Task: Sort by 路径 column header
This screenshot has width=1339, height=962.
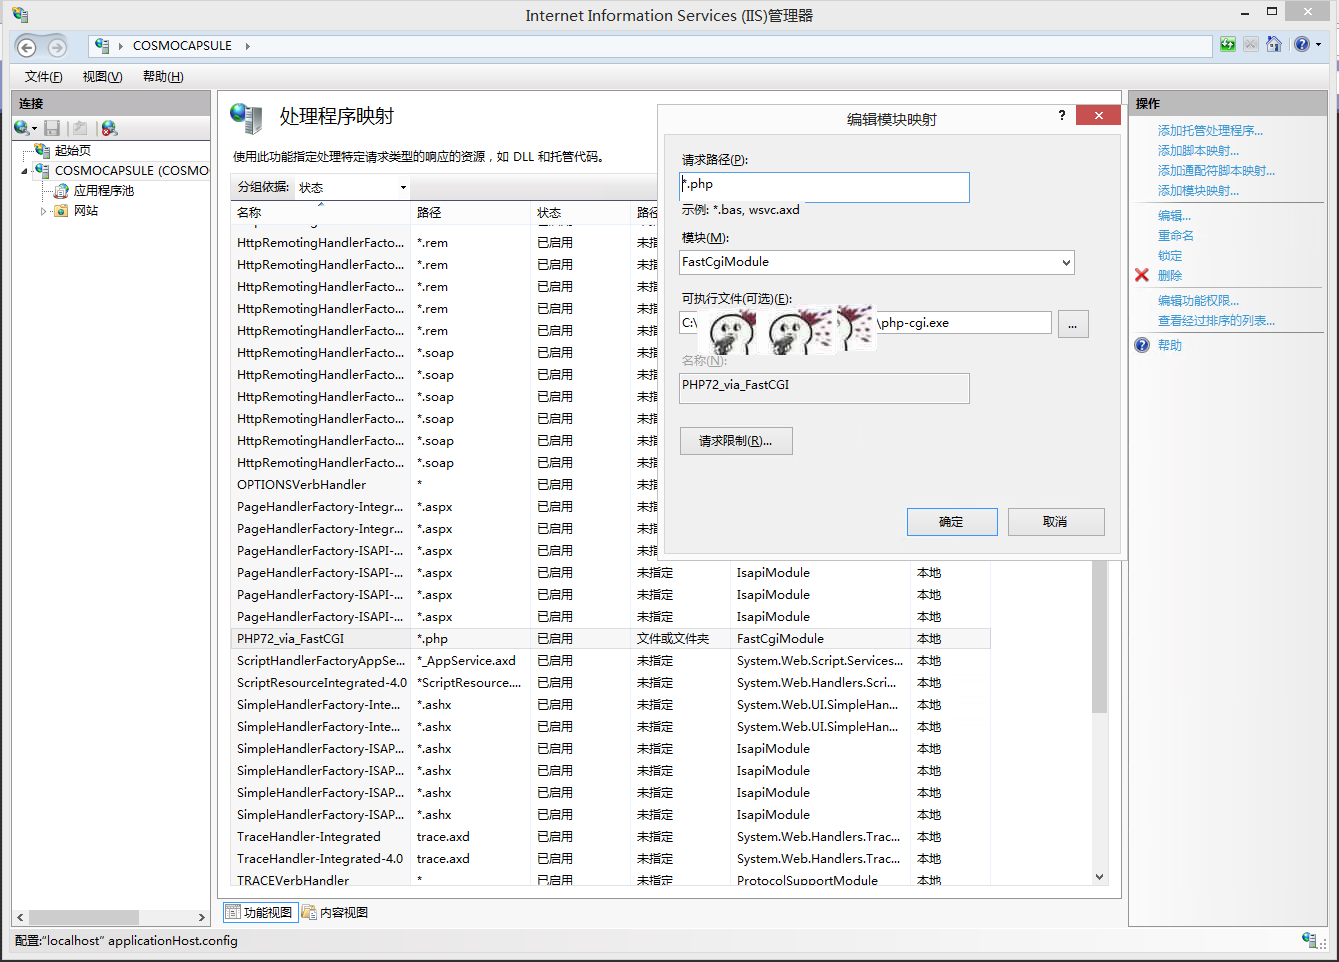Action: [470, 212]
